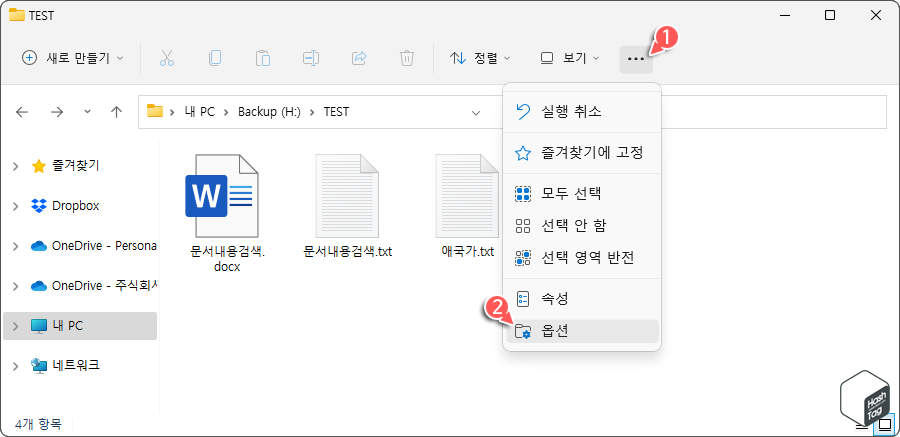Click the Delete trash can icon
The height and width of the screenshot is (437, 900).
tap(406, 58)
